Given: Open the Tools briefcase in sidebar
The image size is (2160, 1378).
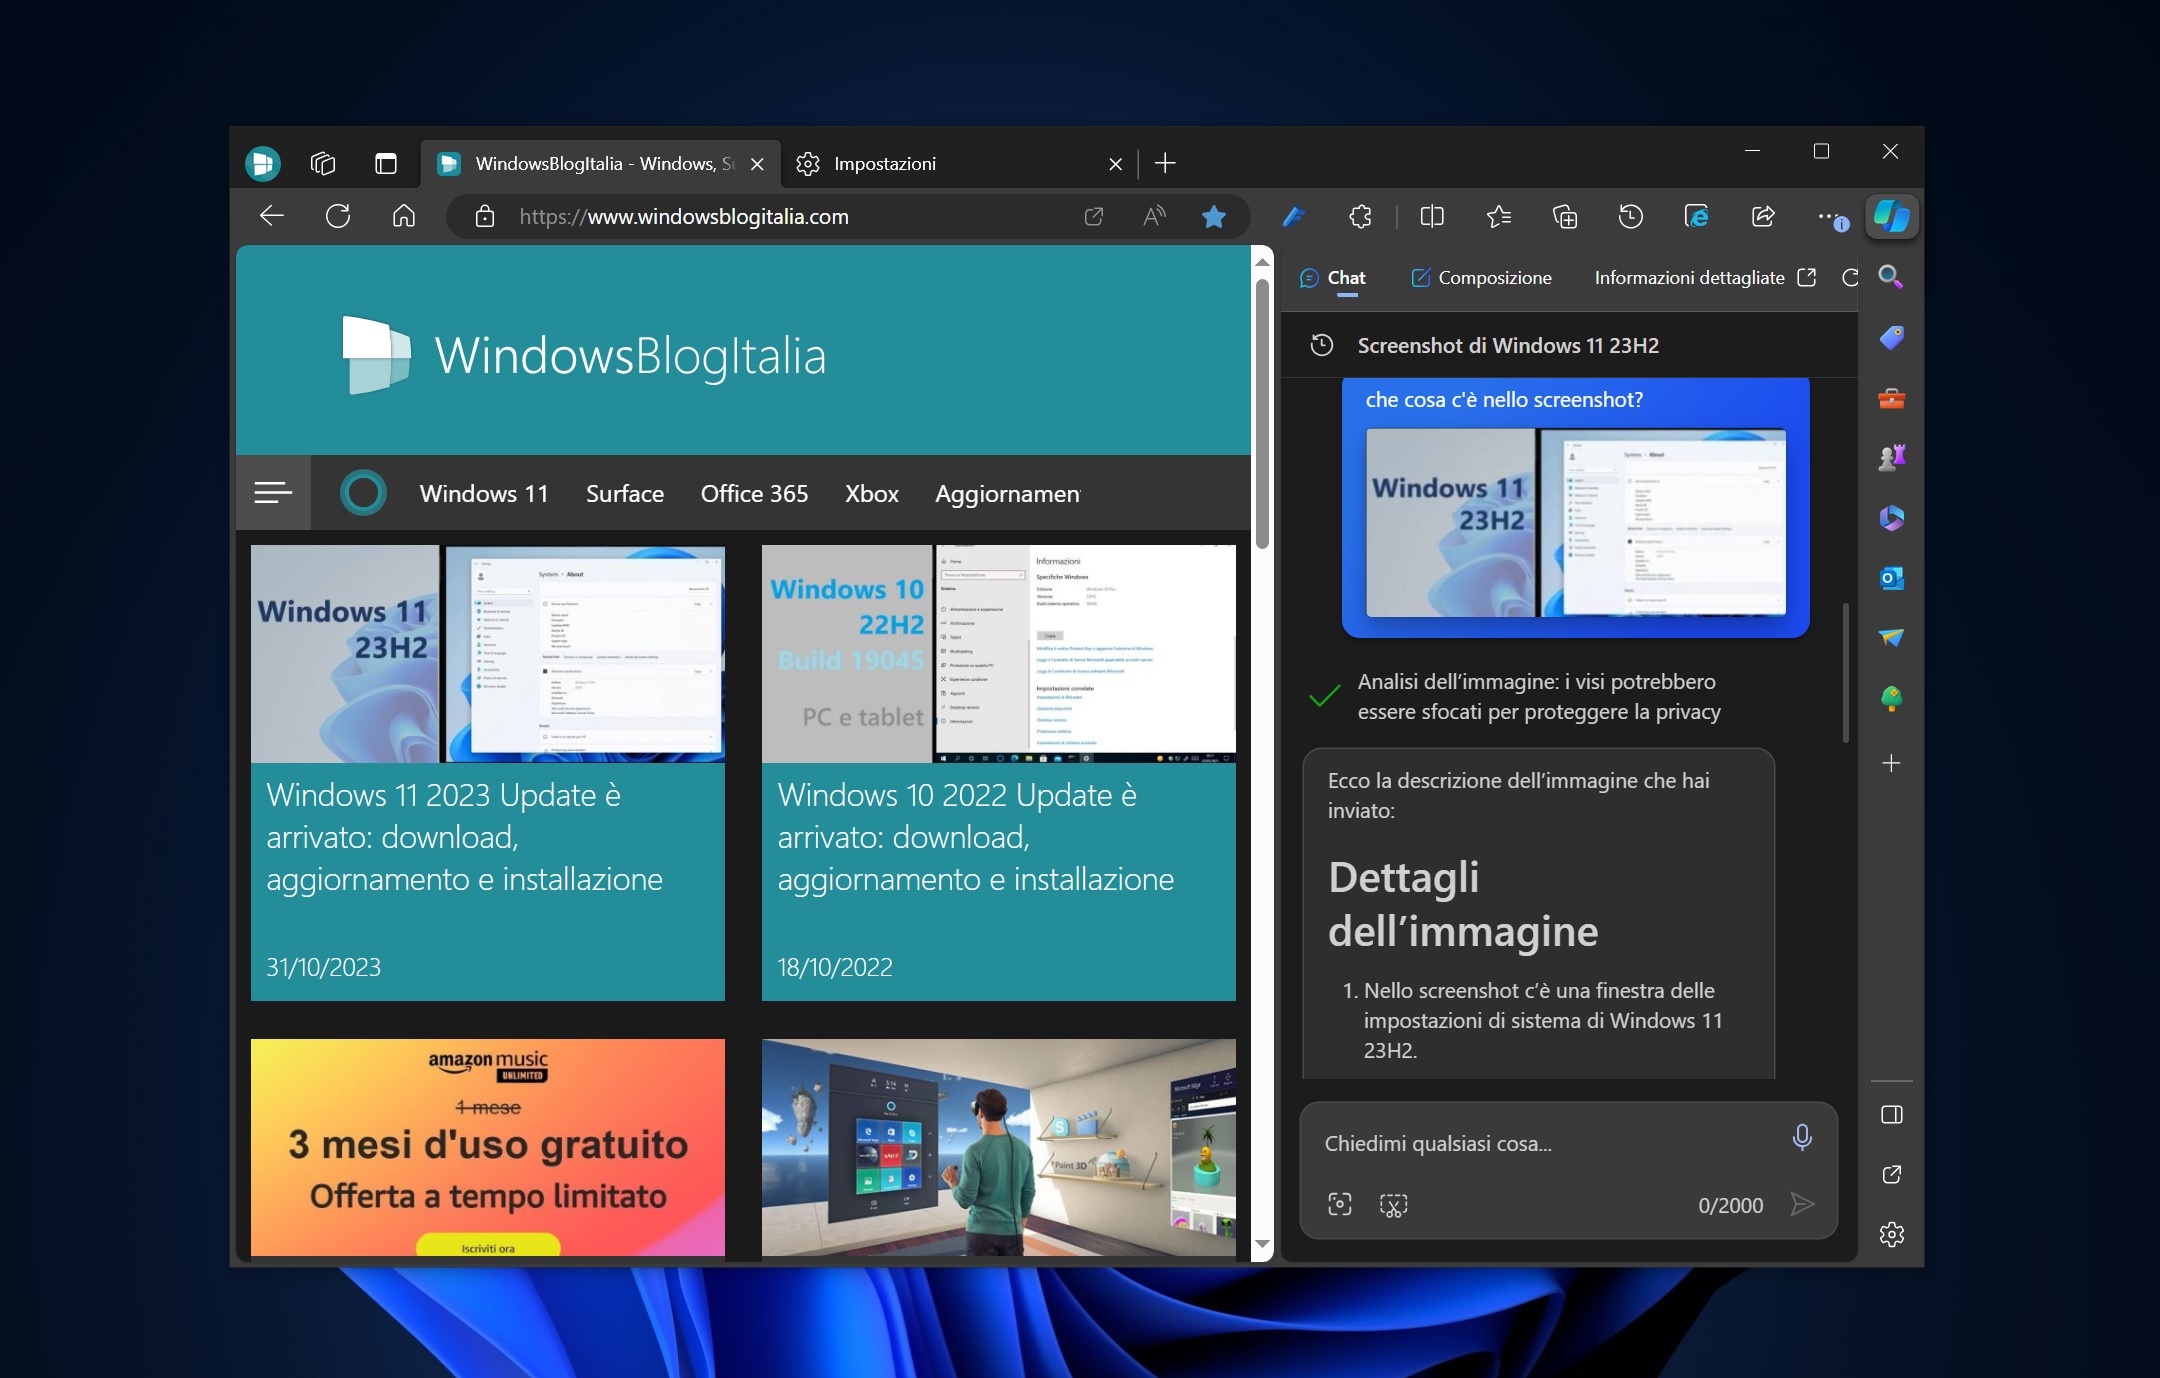Looking at the screenshot, I should coord(1891,398).
